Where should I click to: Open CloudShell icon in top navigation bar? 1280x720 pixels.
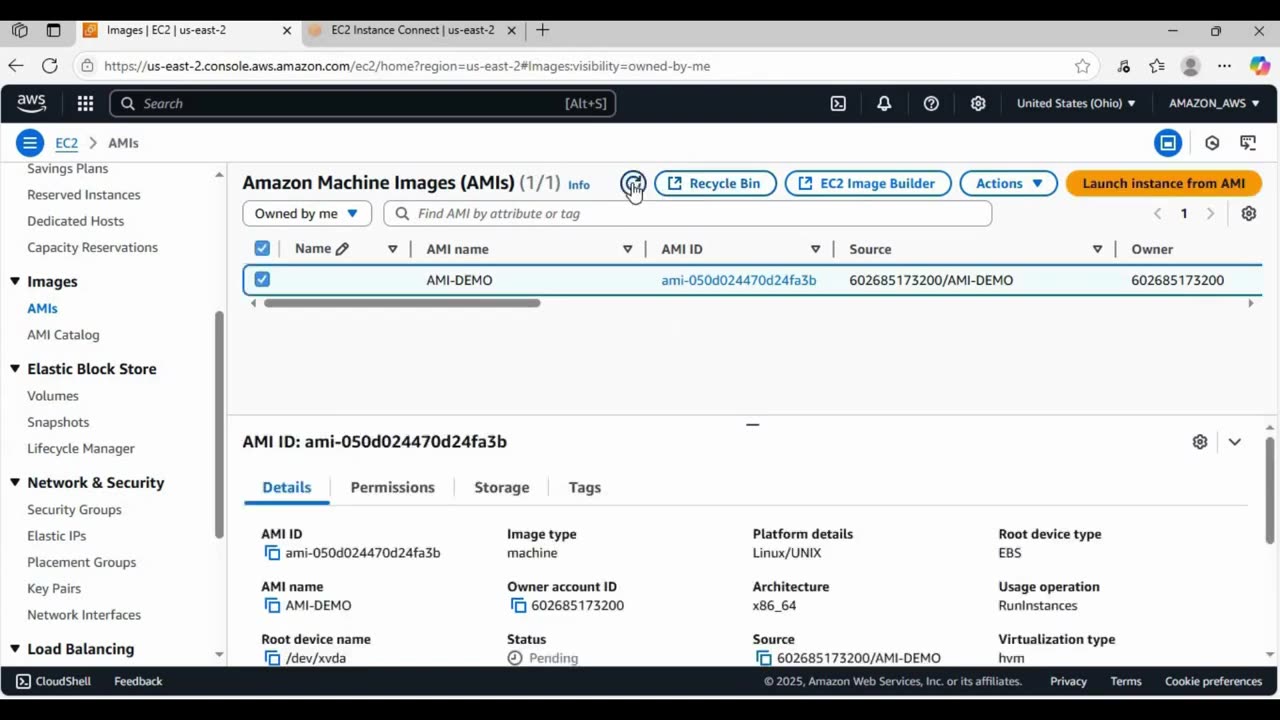838,103
